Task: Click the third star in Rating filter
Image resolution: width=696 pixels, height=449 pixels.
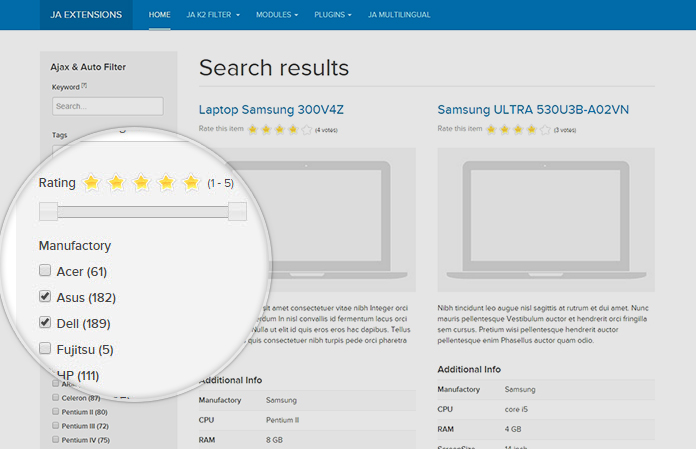Action: point(141,182)
